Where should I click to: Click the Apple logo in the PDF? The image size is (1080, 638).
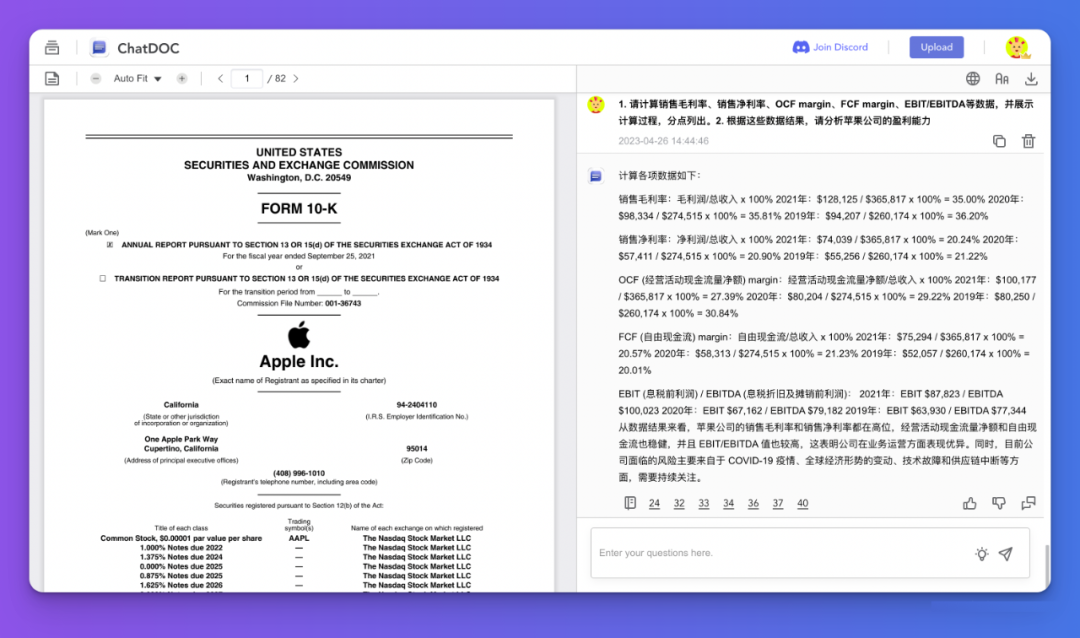299,334
